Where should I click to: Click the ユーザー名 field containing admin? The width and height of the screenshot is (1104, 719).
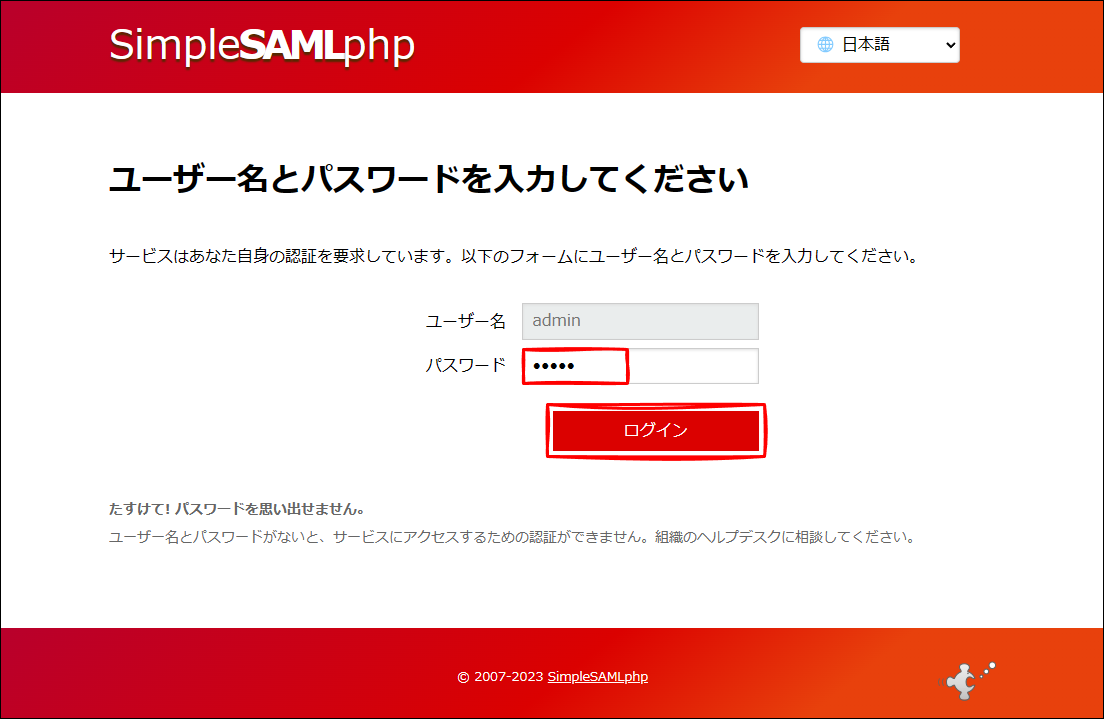pos(640,321)
